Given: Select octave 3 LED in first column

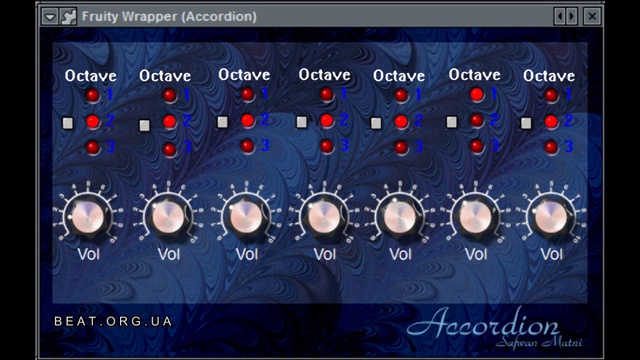Looking at the screenshot, I should click(93, 147).
